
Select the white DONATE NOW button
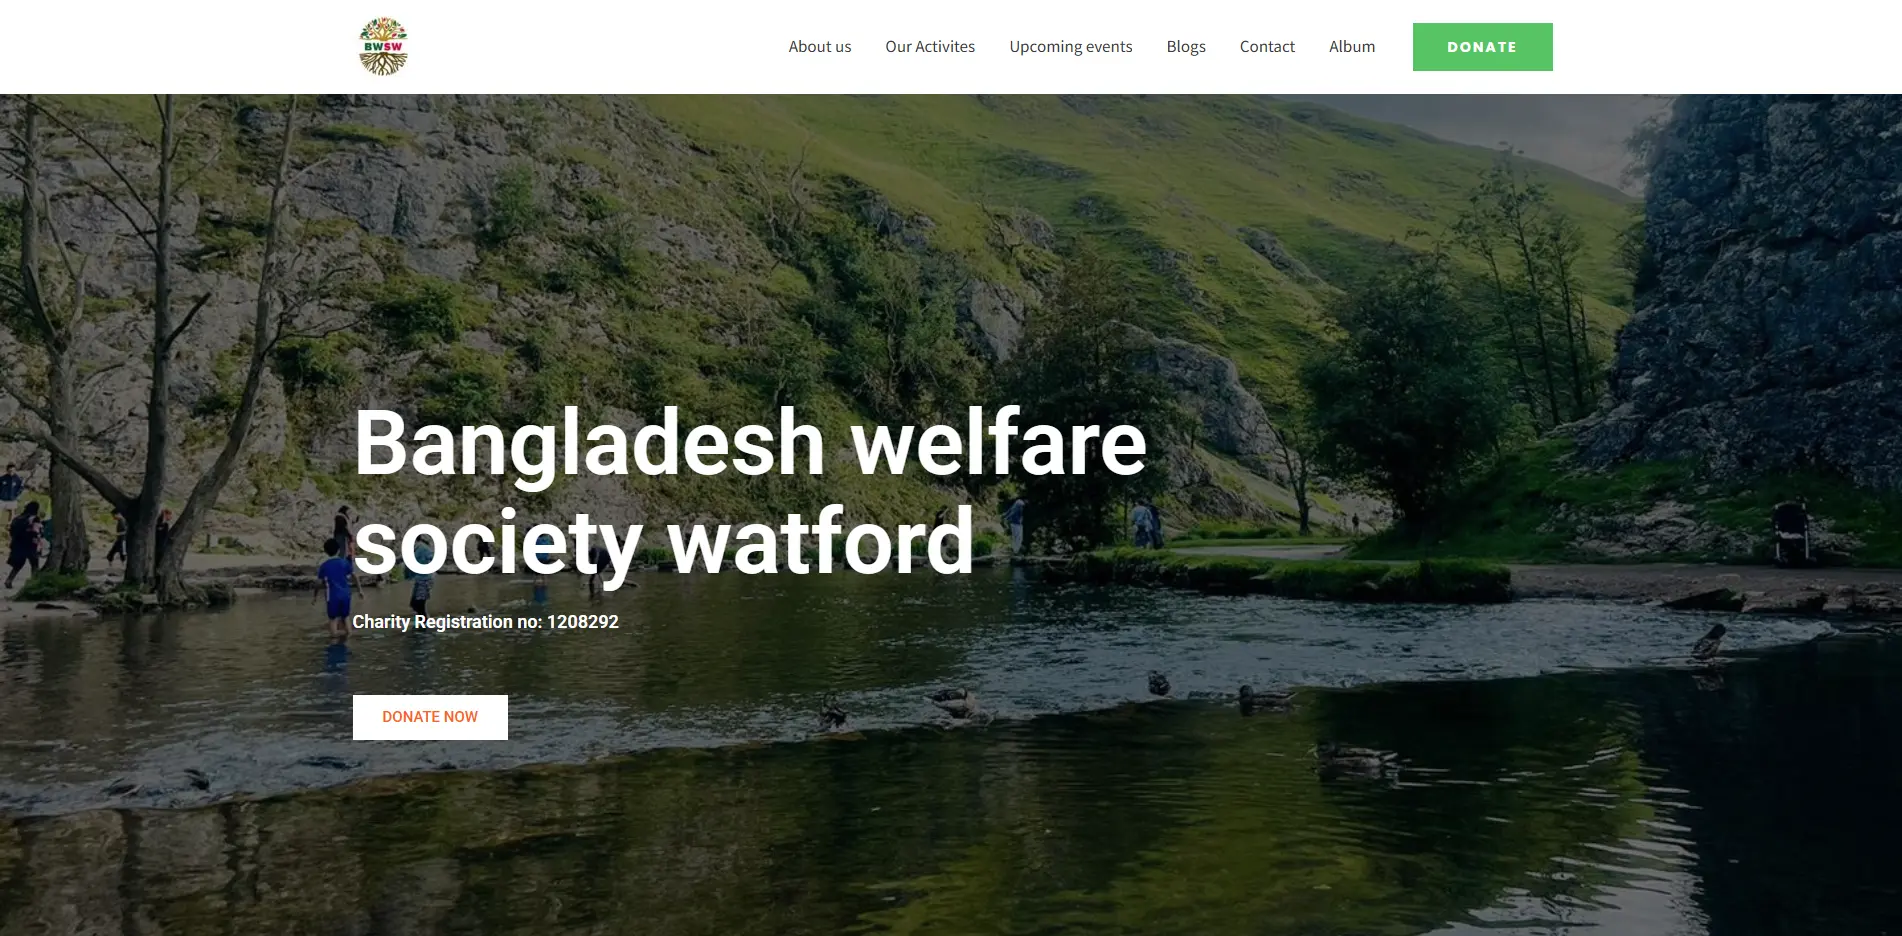coord(430,717)
